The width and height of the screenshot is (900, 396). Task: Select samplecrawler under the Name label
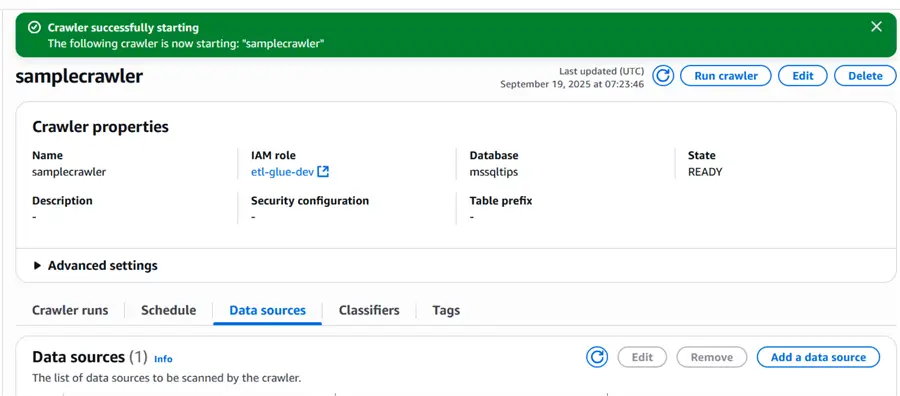pyautogui.click(x=69, y=172)
